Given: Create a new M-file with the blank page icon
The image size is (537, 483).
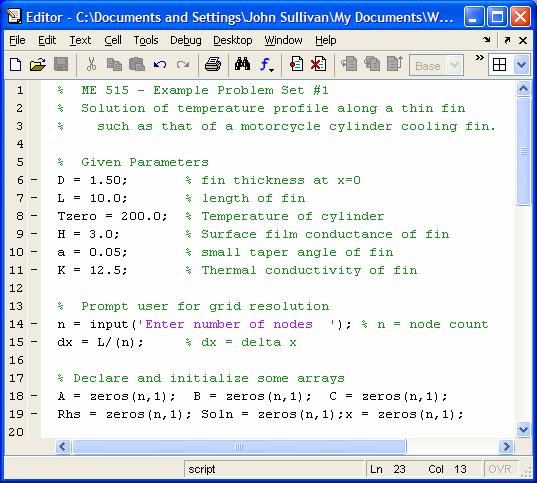Looking at the screenshot, I should coord(15,64).
